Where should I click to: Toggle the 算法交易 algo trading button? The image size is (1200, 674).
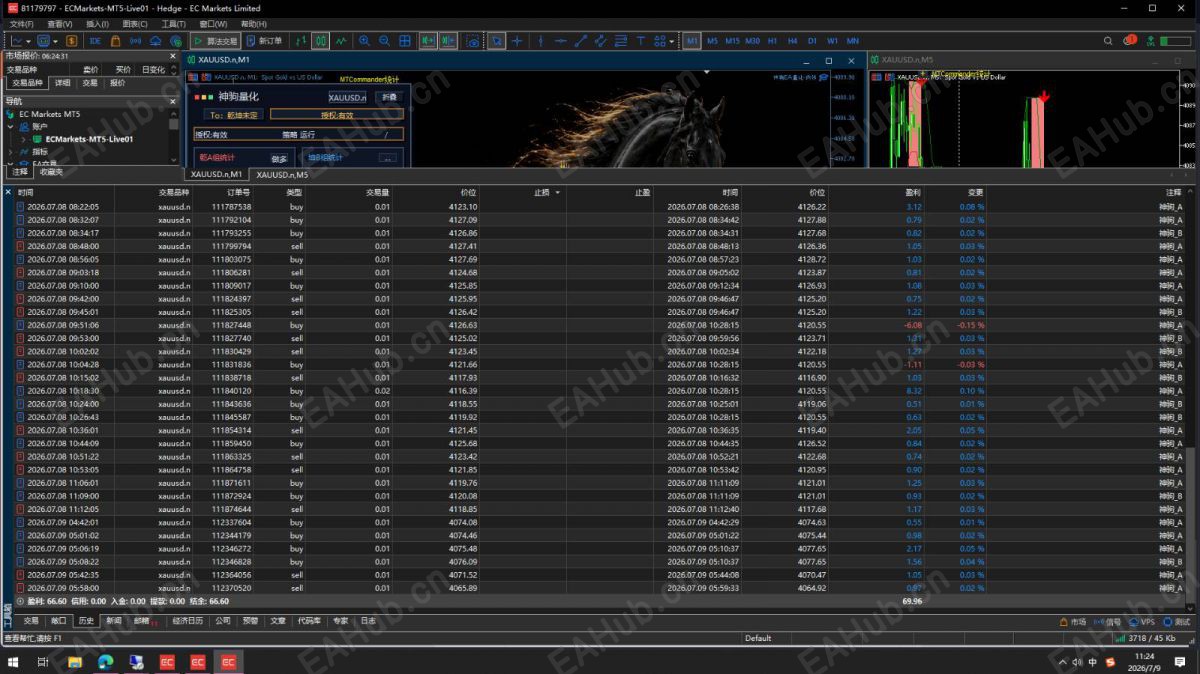(215, 41)
